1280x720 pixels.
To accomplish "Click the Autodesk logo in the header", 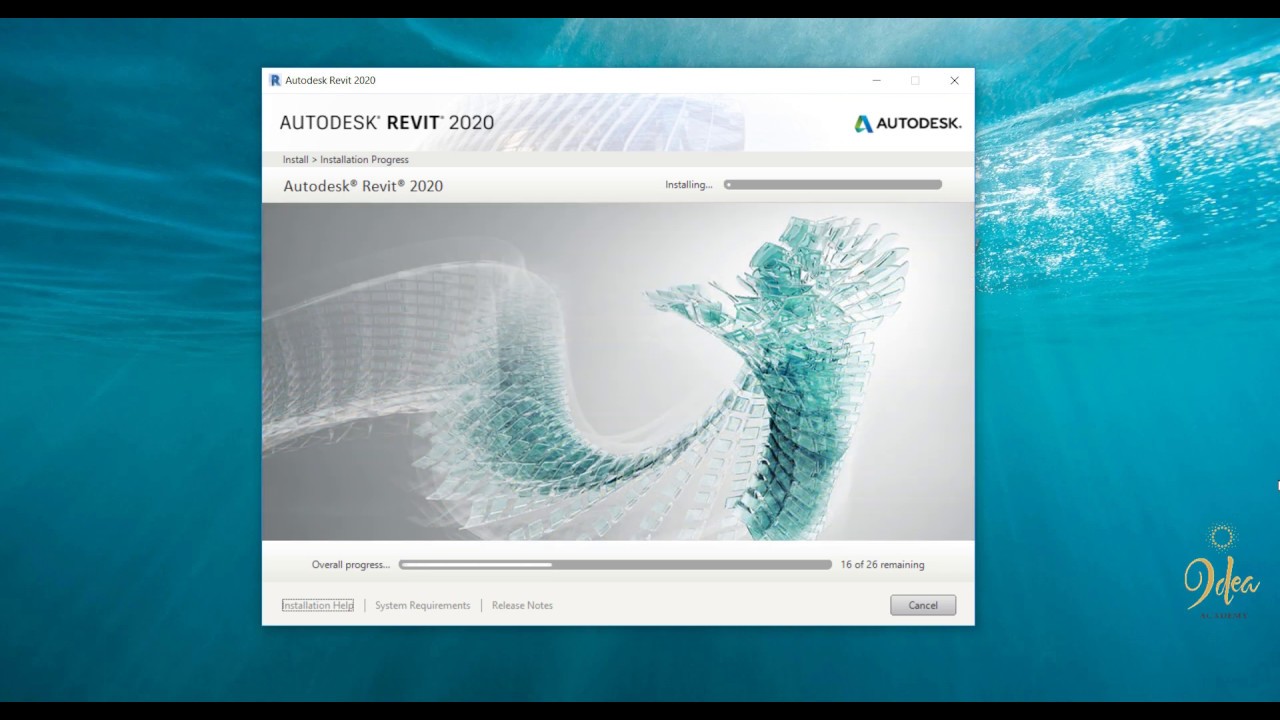I will (x=907, y=123).
